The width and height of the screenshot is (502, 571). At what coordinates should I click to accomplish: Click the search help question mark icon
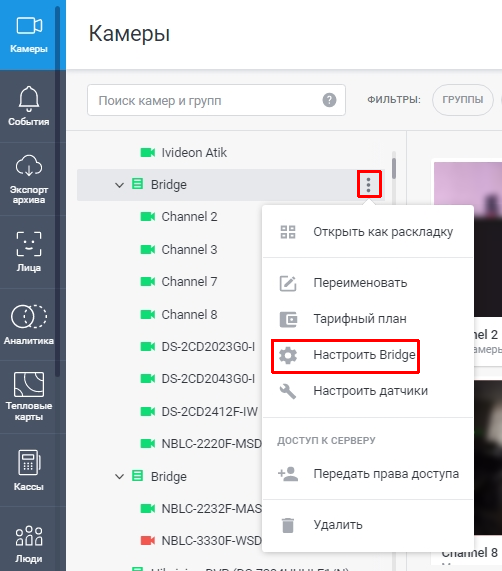pos(329,100)
